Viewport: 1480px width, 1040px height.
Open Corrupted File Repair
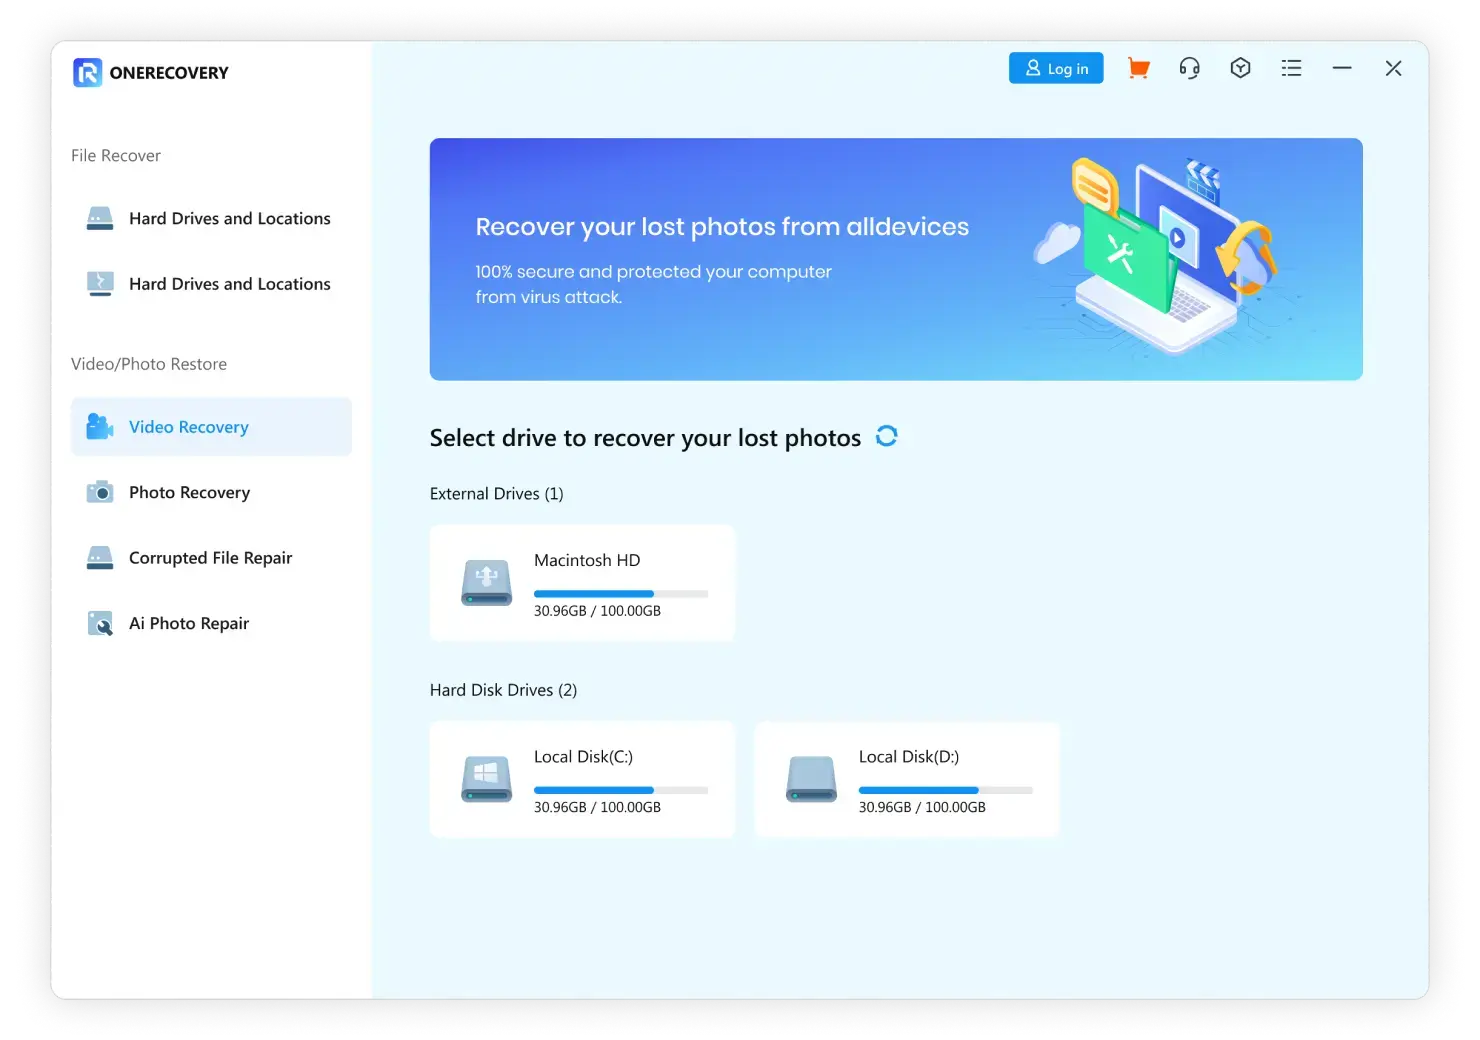coord(210,558)
